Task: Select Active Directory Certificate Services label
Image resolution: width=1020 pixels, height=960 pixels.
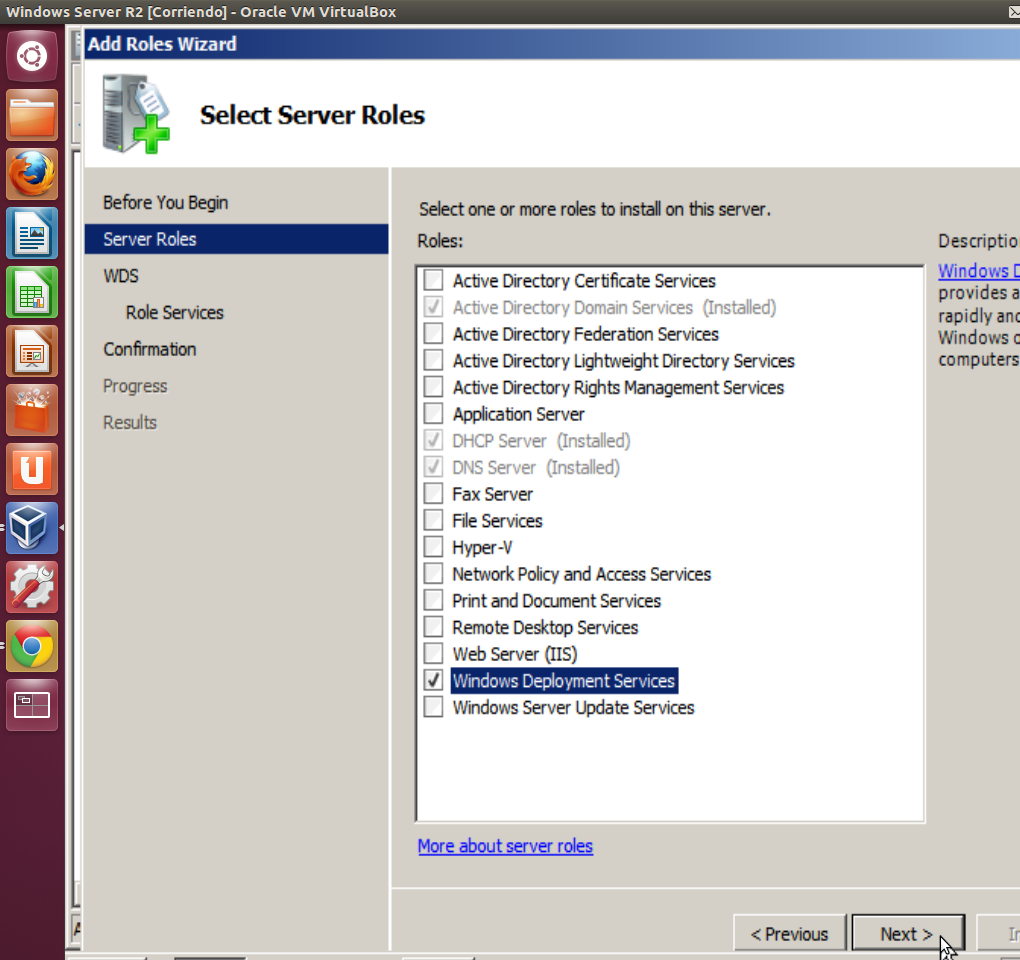Action: coord(584,280)
